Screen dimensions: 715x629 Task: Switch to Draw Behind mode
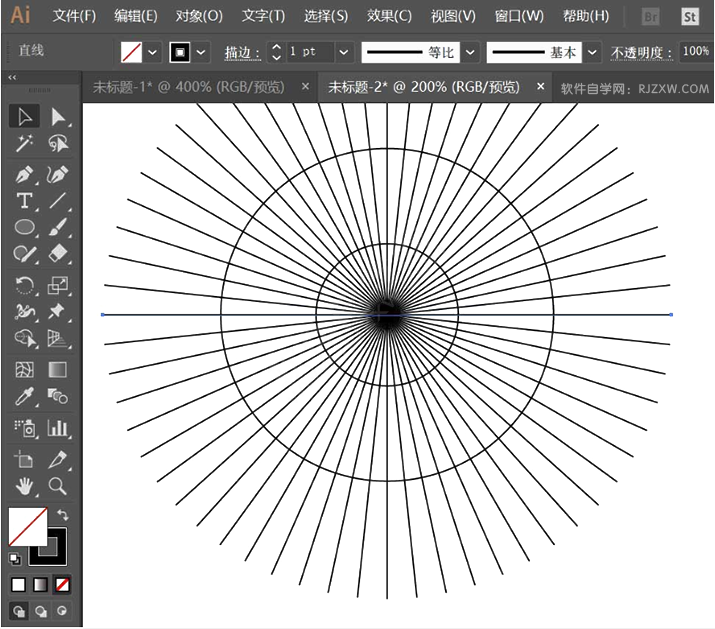41,611
